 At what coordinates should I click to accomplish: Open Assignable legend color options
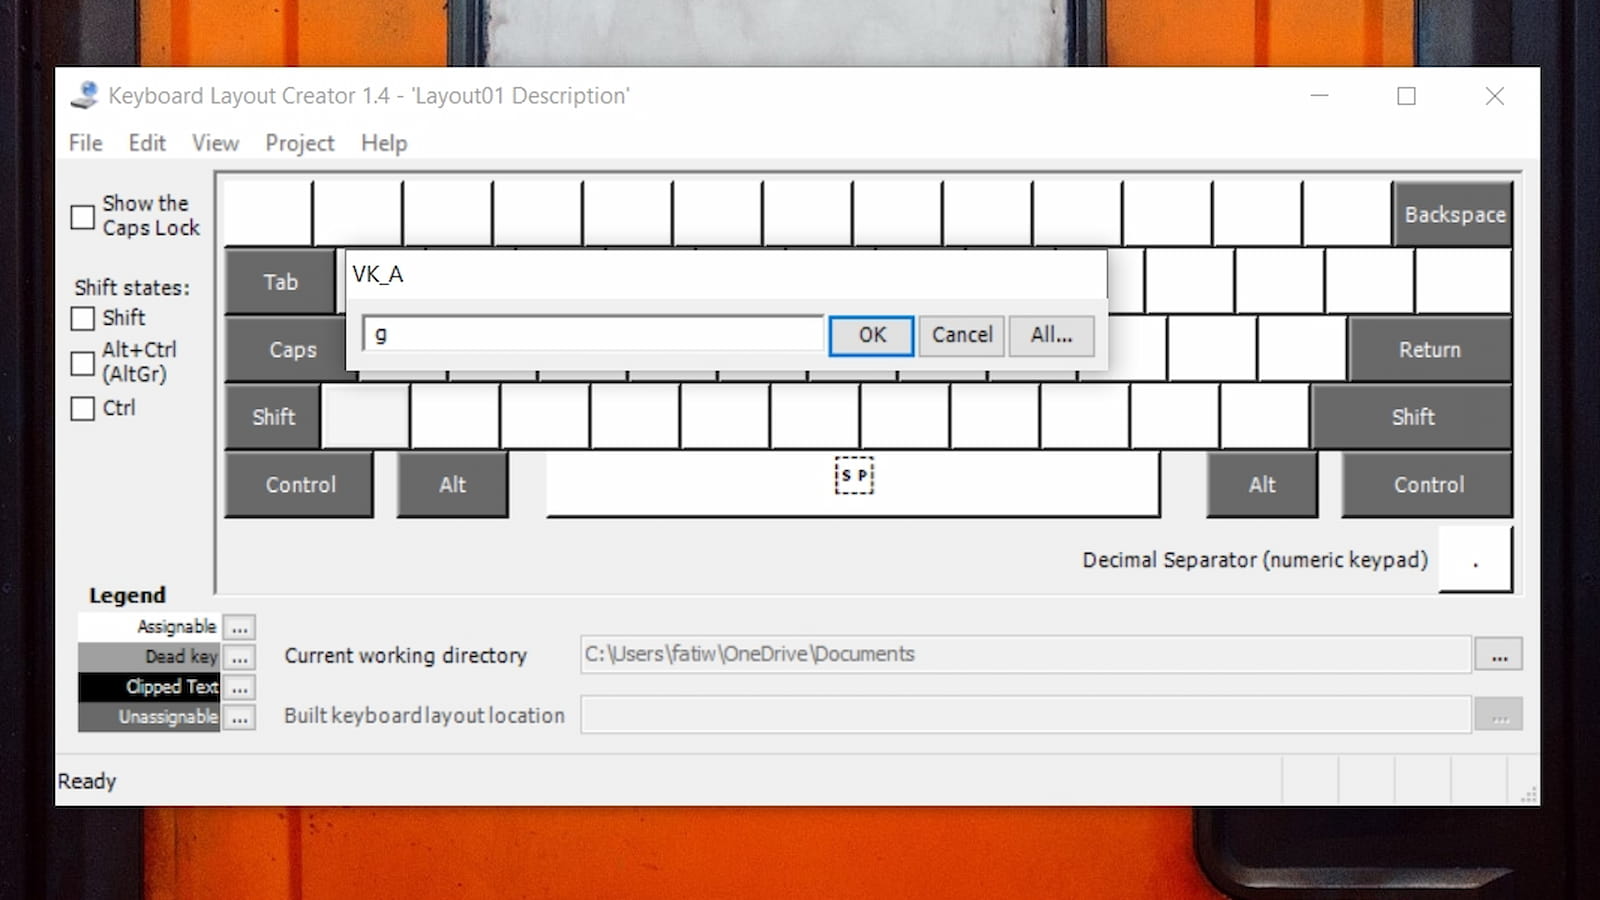coord(240,627)
